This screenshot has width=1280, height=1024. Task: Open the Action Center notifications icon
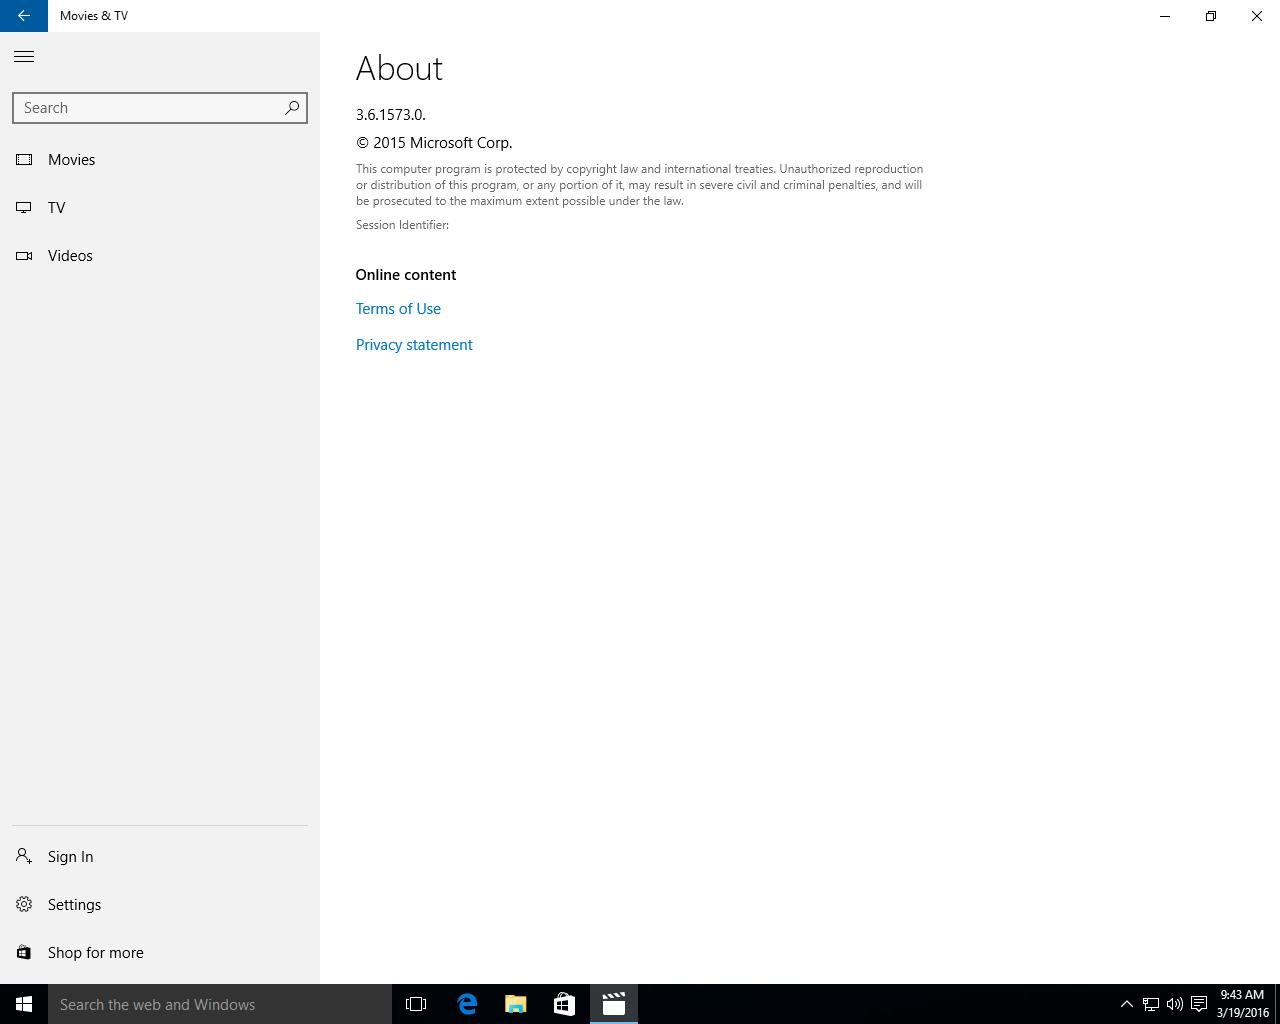tap(1199, 1004)
